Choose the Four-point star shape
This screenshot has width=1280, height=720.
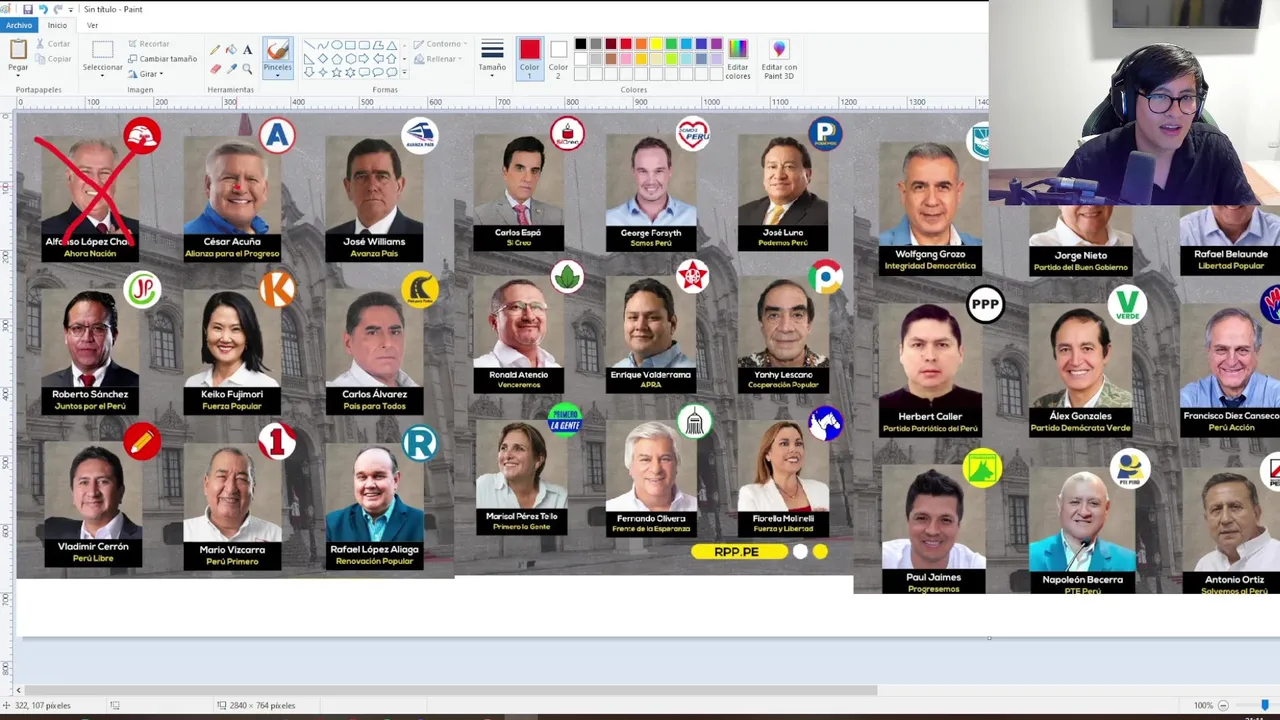(x=323, y=72)
